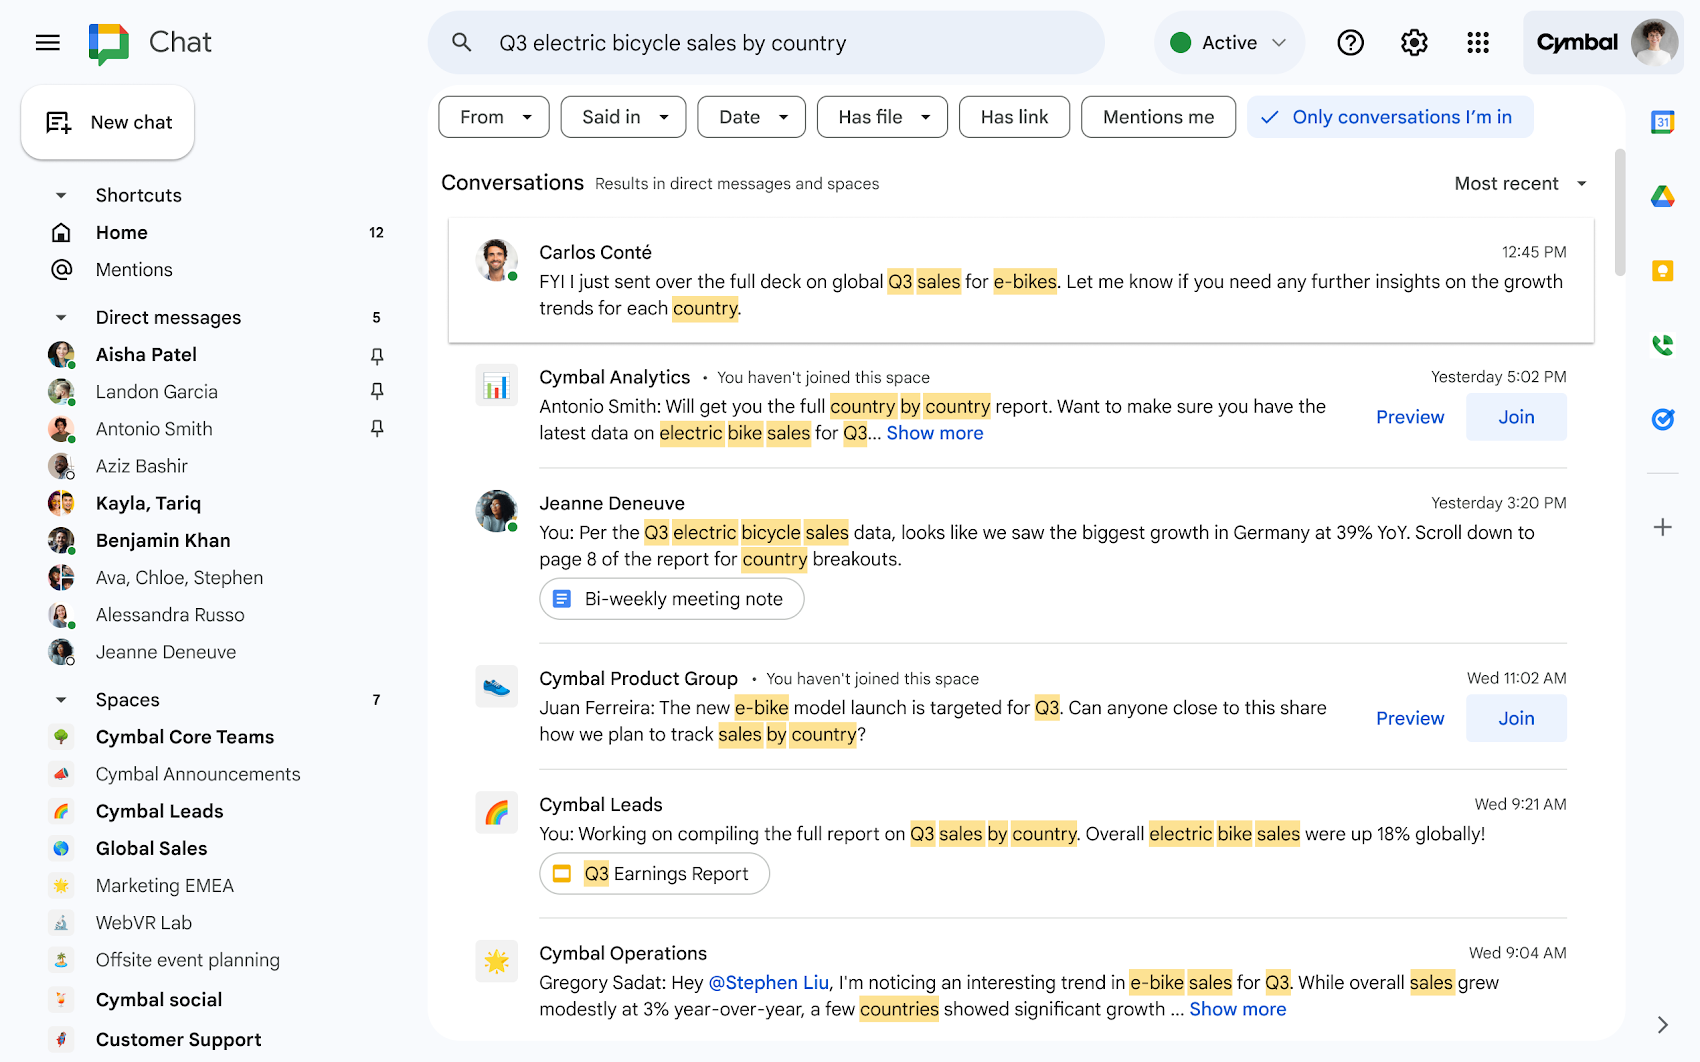1700x1062 pixels.
Task: Show more of Cymbal Analytics message
Action: (x=935, y=433)
